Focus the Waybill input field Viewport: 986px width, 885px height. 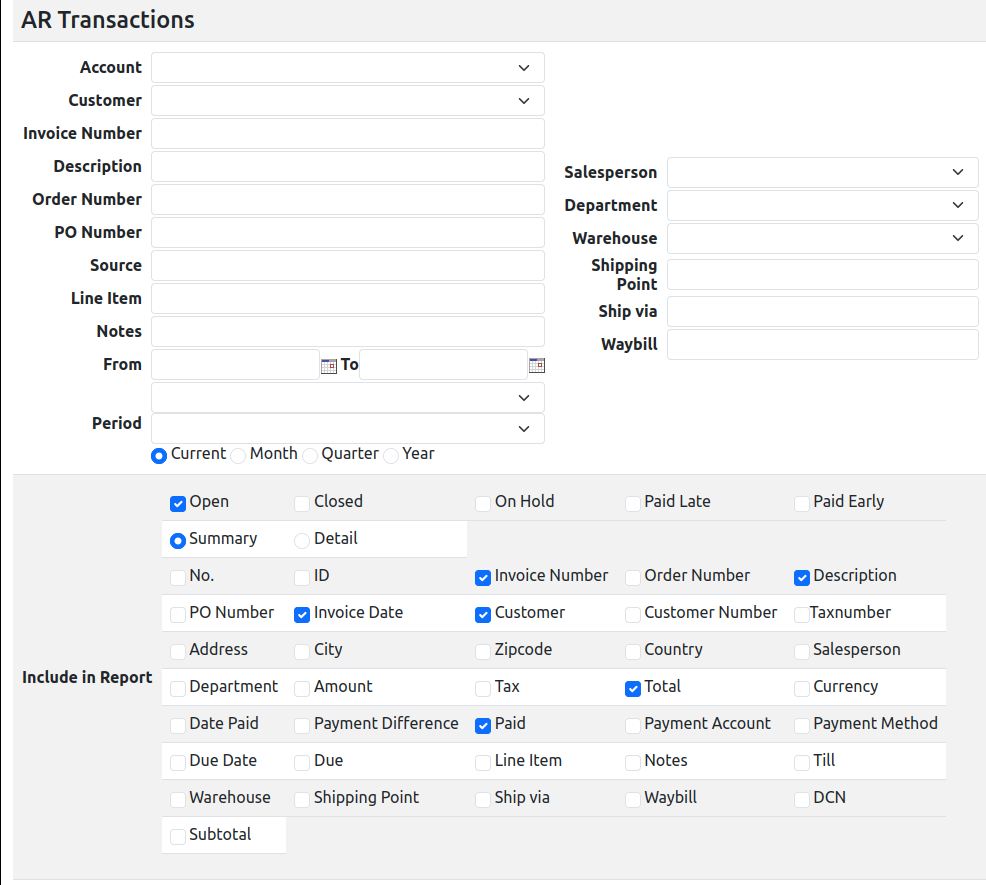coord(822,345)
